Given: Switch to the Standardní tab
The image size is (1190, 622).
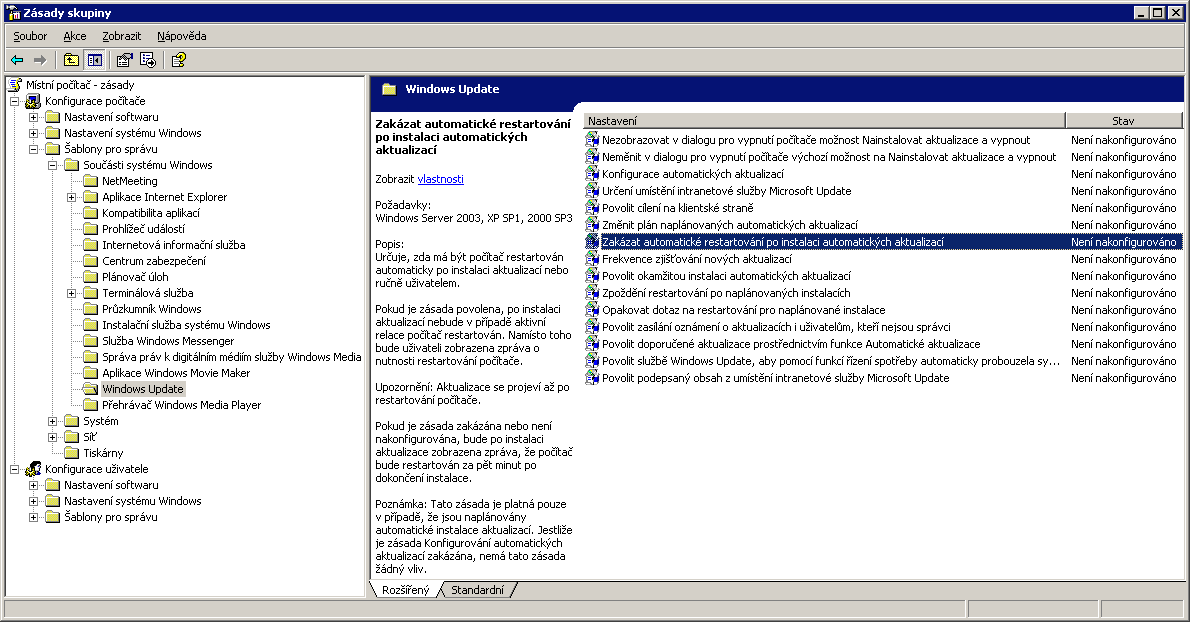Looking at the screenshot, I should (477, 589).
